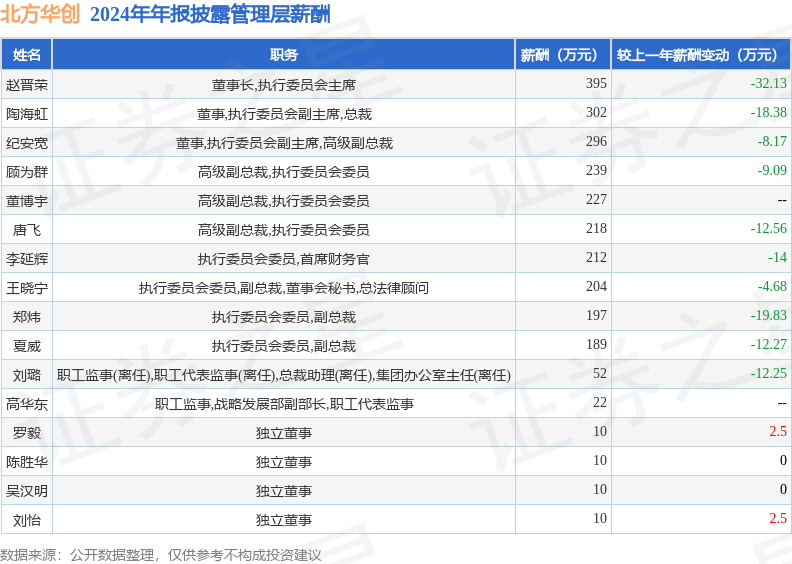Click change value -19.83
This screenshot has width=792, height=564.
[768, 316]
